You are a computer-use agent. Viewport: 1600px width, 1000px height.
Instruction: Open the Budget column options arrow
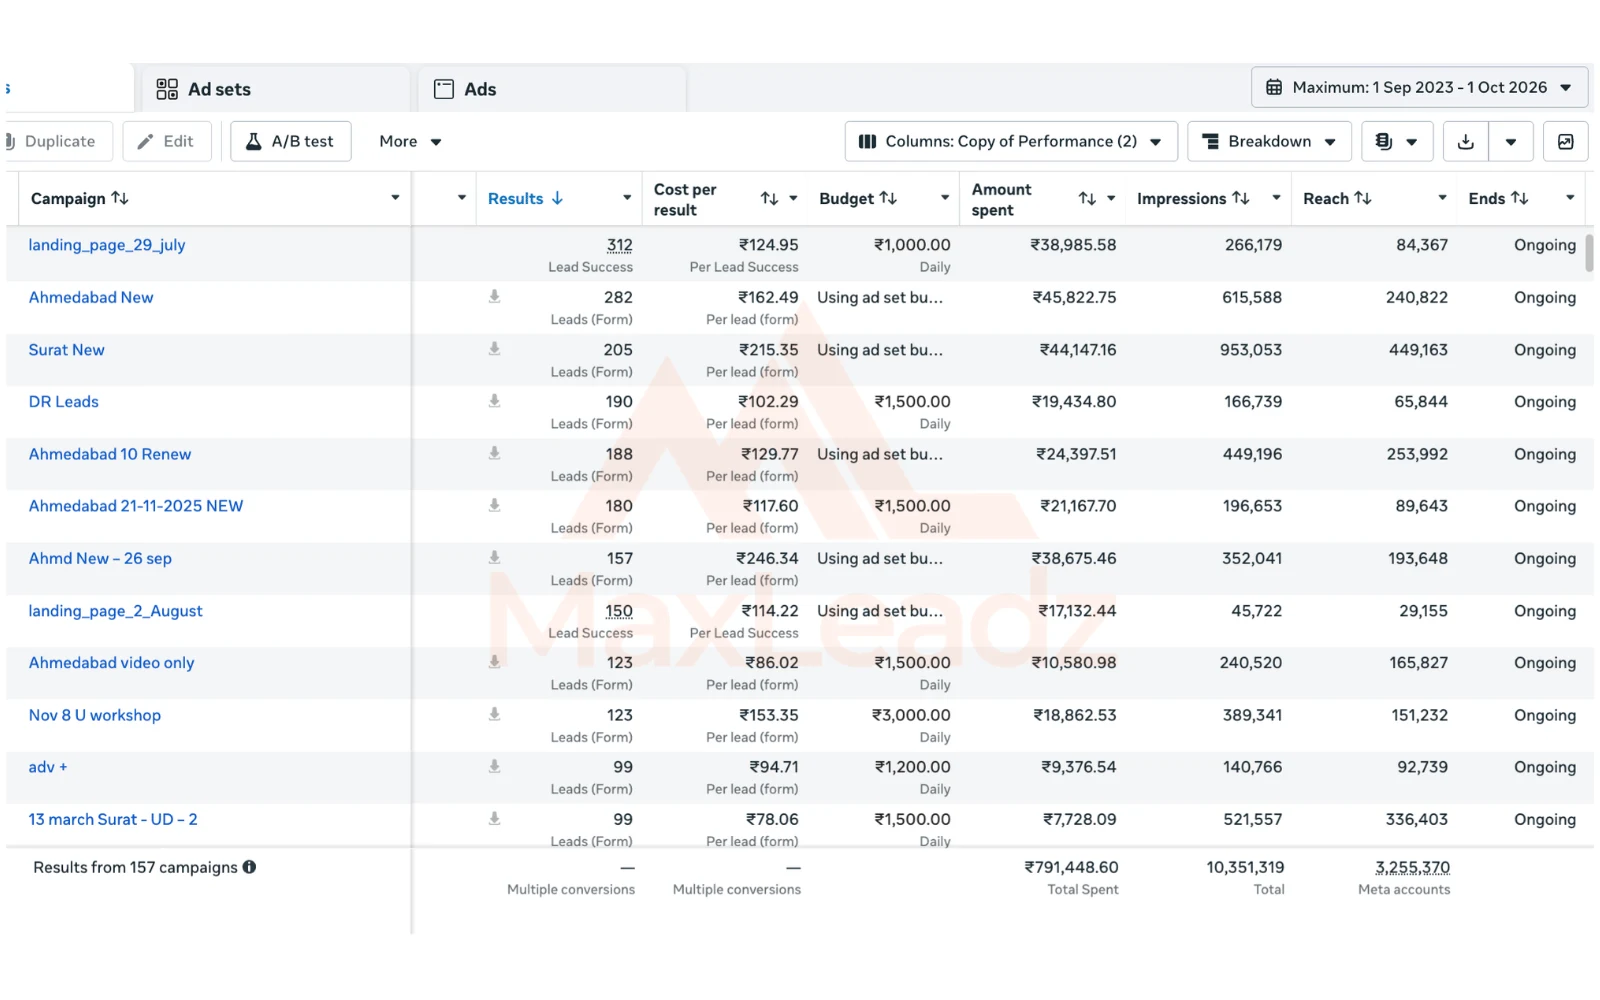[x=945, y=198]
